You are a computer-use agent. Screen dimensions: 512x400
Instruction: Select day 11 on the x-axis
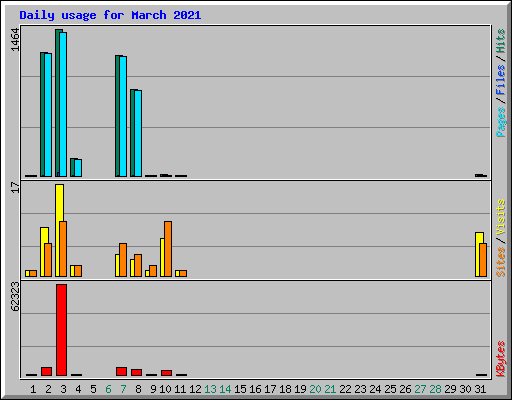coord(180,389)
